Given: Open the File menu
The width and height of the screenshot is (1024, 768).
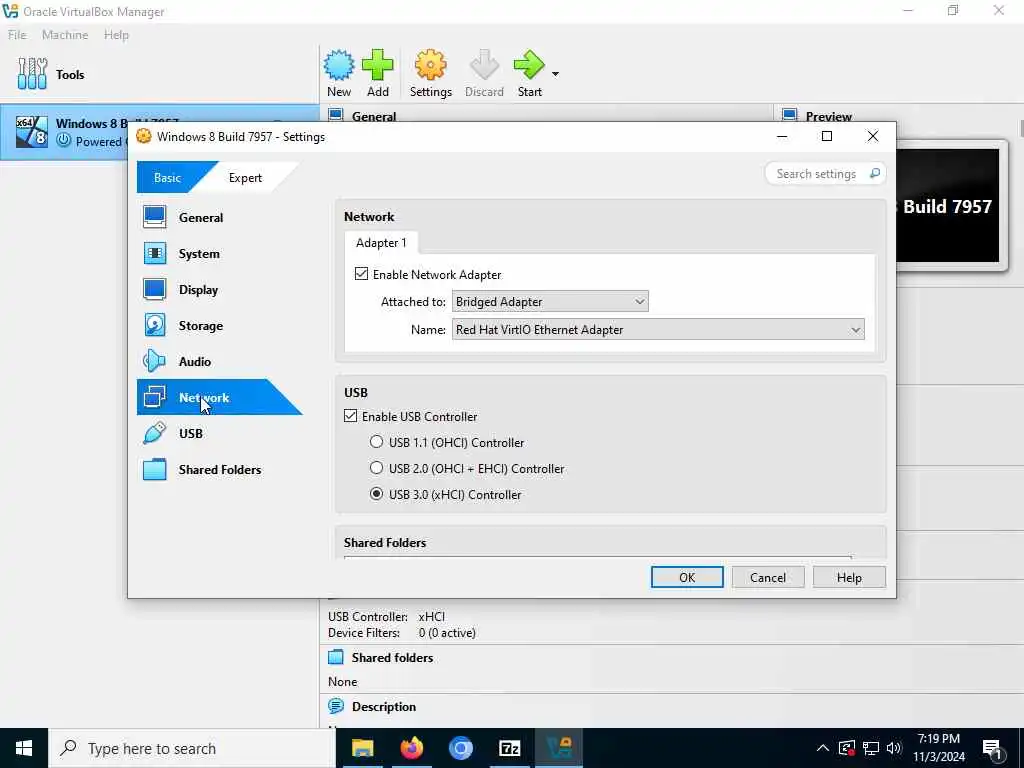Looking at the screenshot, I should point(17,35).
